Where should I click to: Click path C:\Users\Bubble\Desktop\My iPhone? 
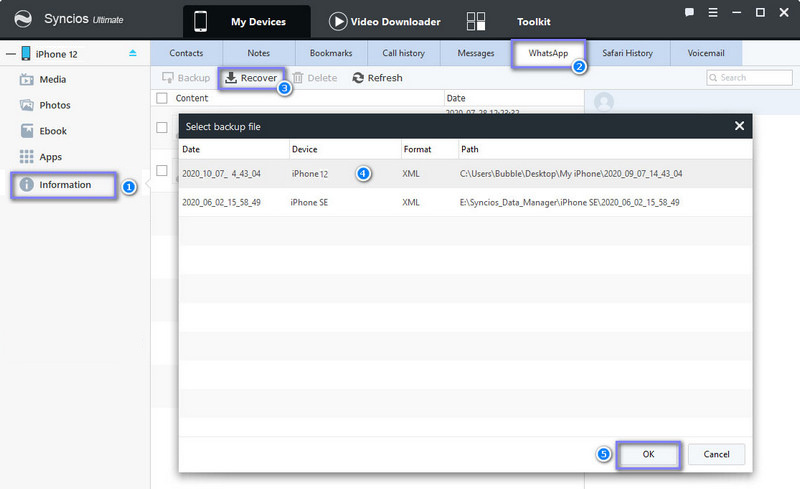pyautogui.click(x=571, y=174)
